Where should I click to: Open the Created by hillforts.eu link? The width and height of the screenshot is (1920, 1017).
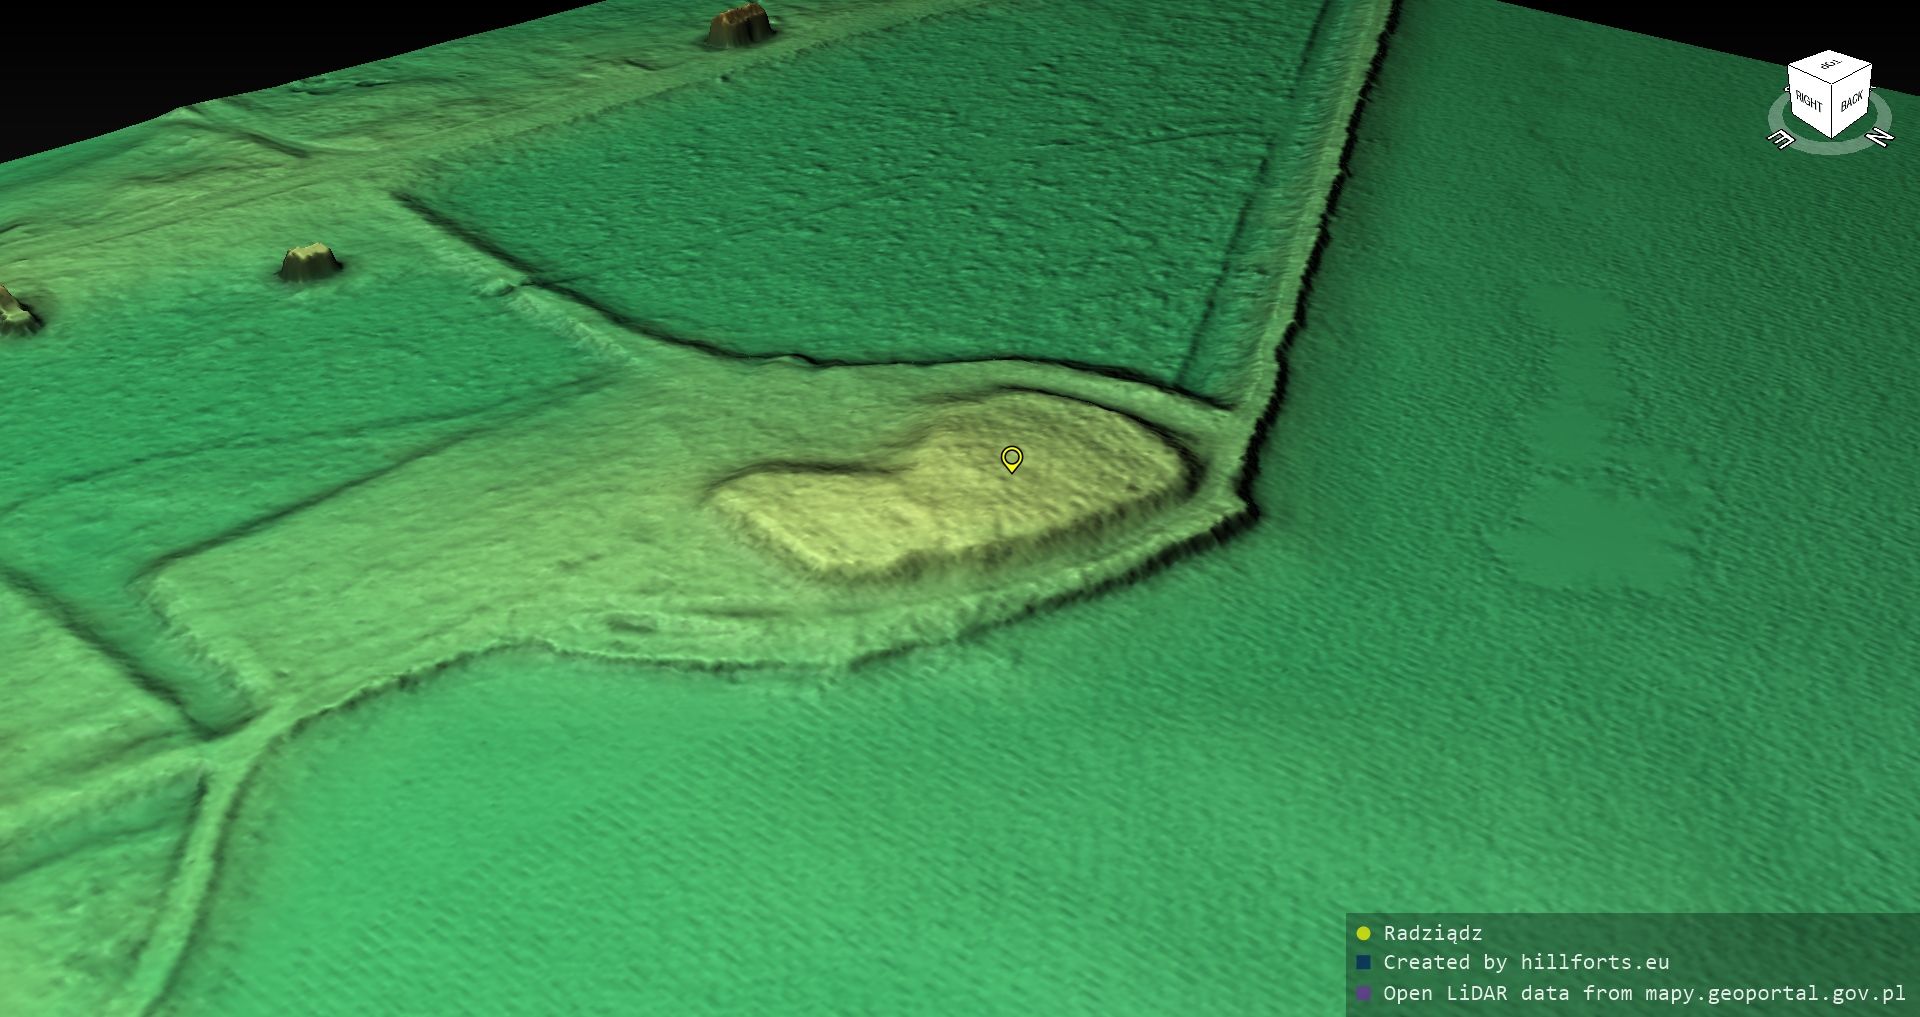pos(1525,962)
